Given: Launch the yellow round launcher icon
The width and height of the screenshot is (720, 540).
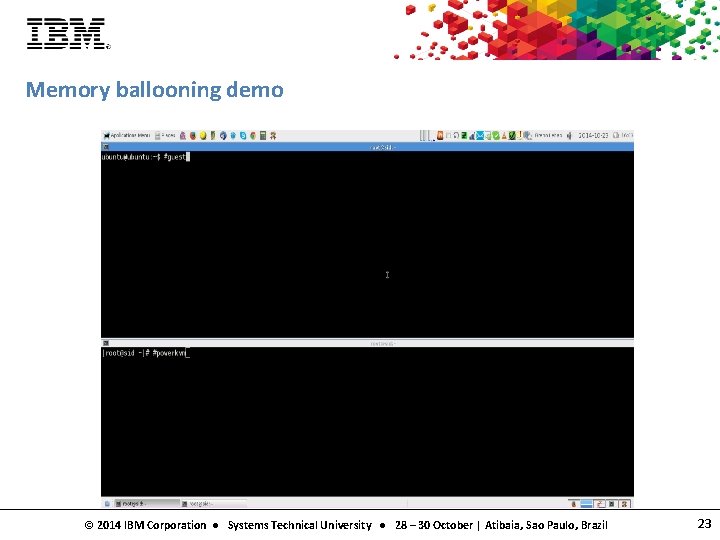Looking at the screenshot, I should point(203,135).
